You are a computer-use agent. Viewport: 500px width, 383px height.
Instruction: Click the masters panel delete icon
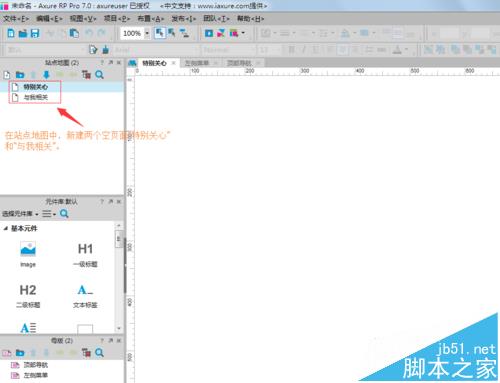point(86,353)
